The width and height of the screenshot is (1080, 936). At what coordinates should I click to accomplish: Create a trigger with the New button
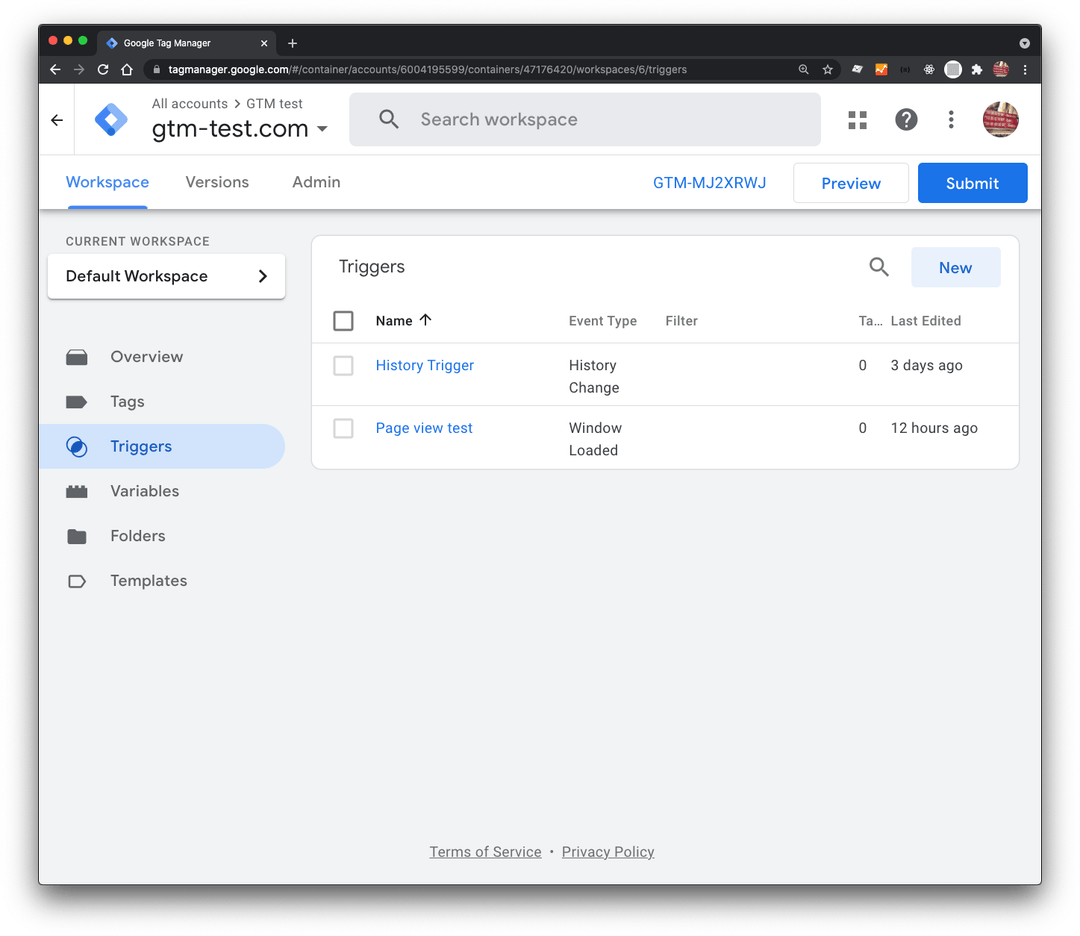[955, 267]
